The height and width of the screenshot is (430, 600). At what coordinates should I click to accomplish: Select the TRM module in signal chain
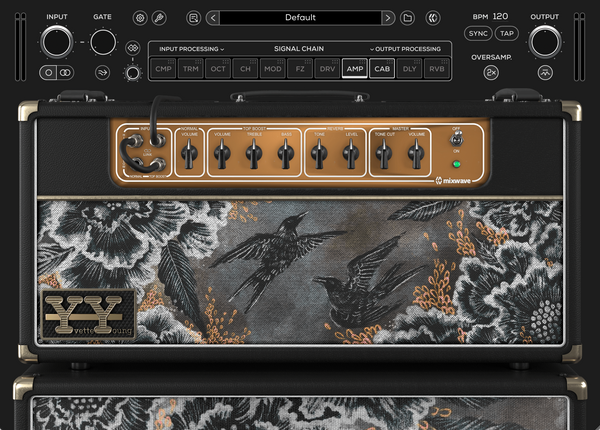tap(191, 69)
